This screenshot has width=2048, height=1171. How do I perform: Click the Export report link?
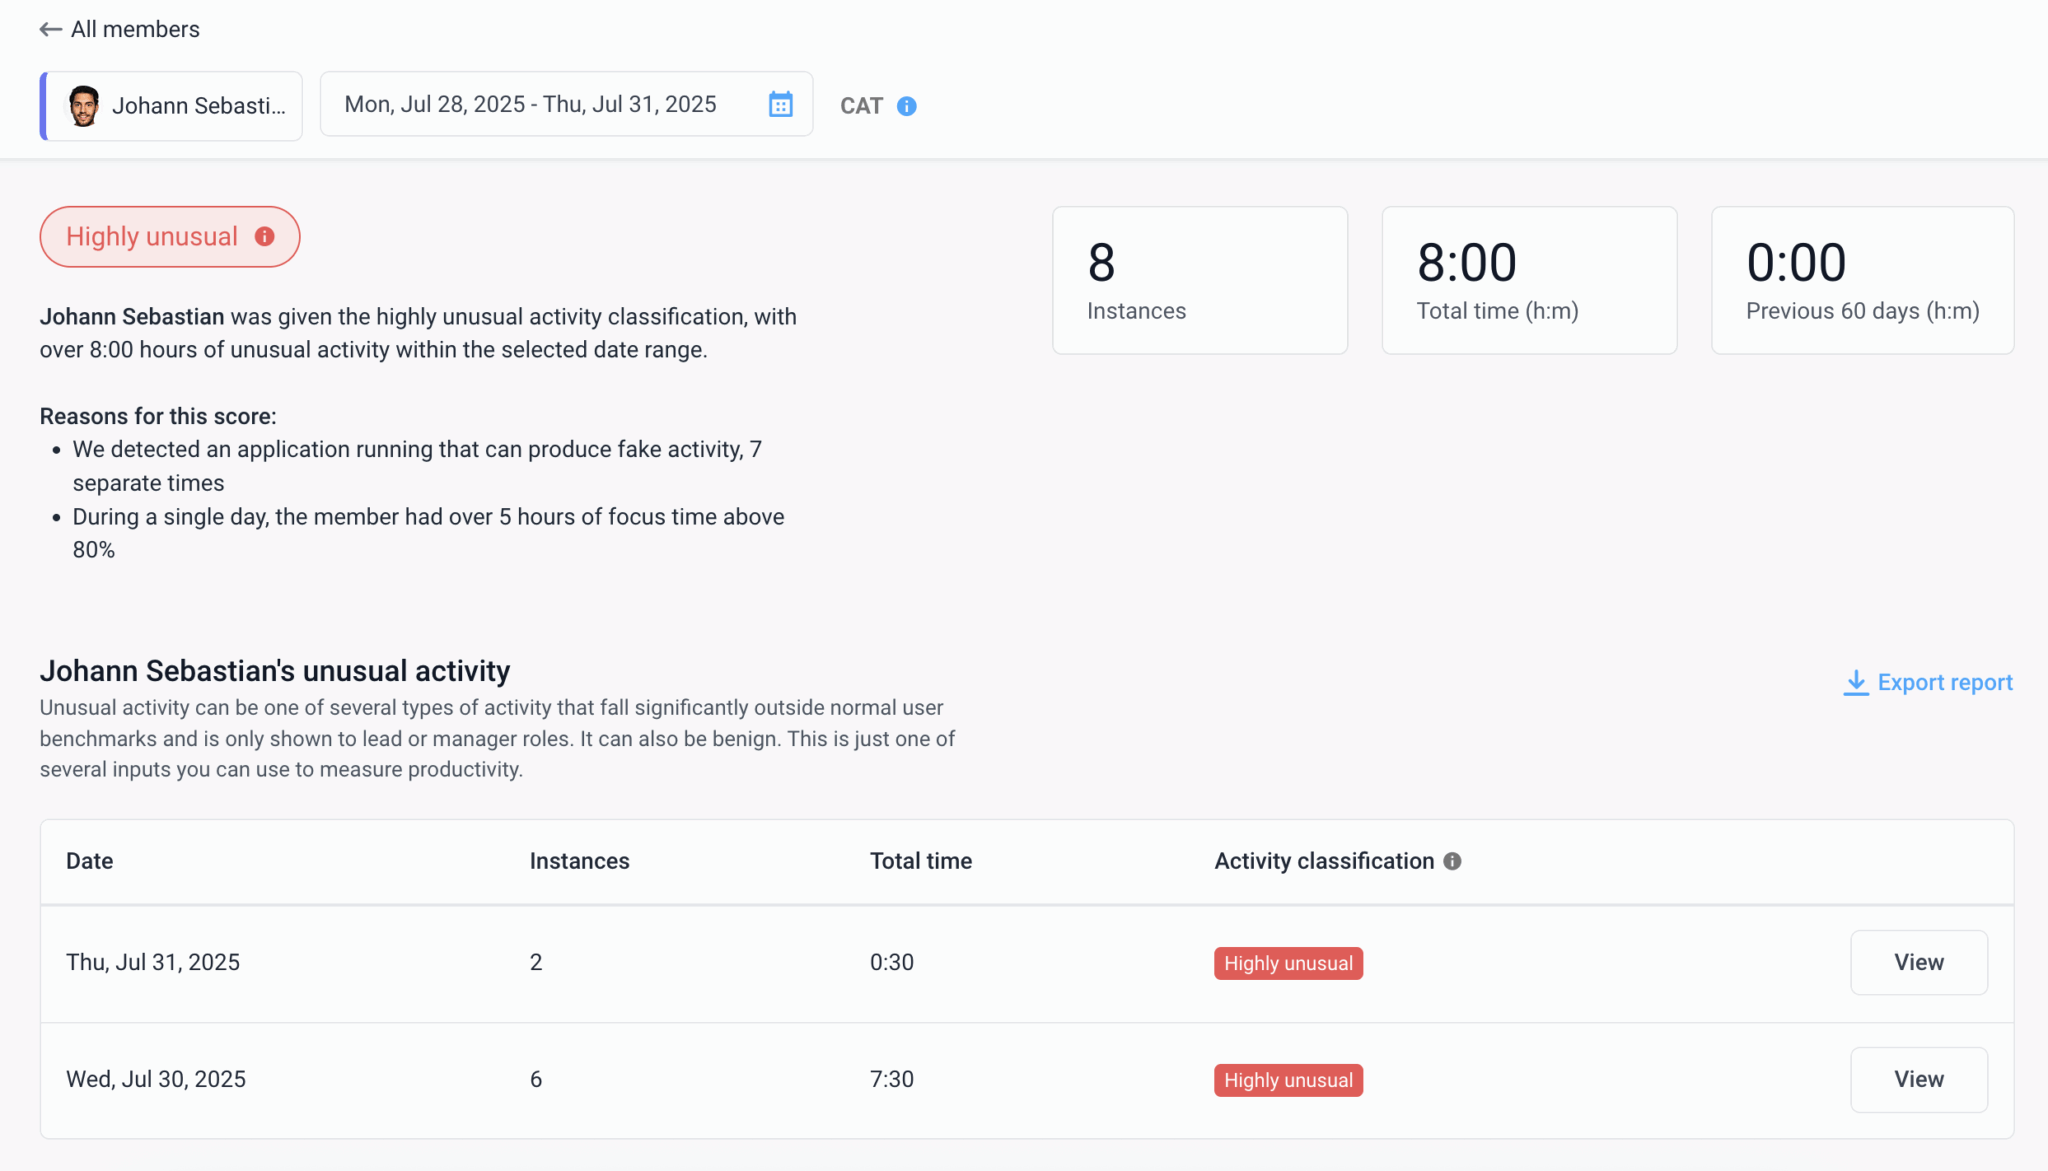pos(1945,682)
